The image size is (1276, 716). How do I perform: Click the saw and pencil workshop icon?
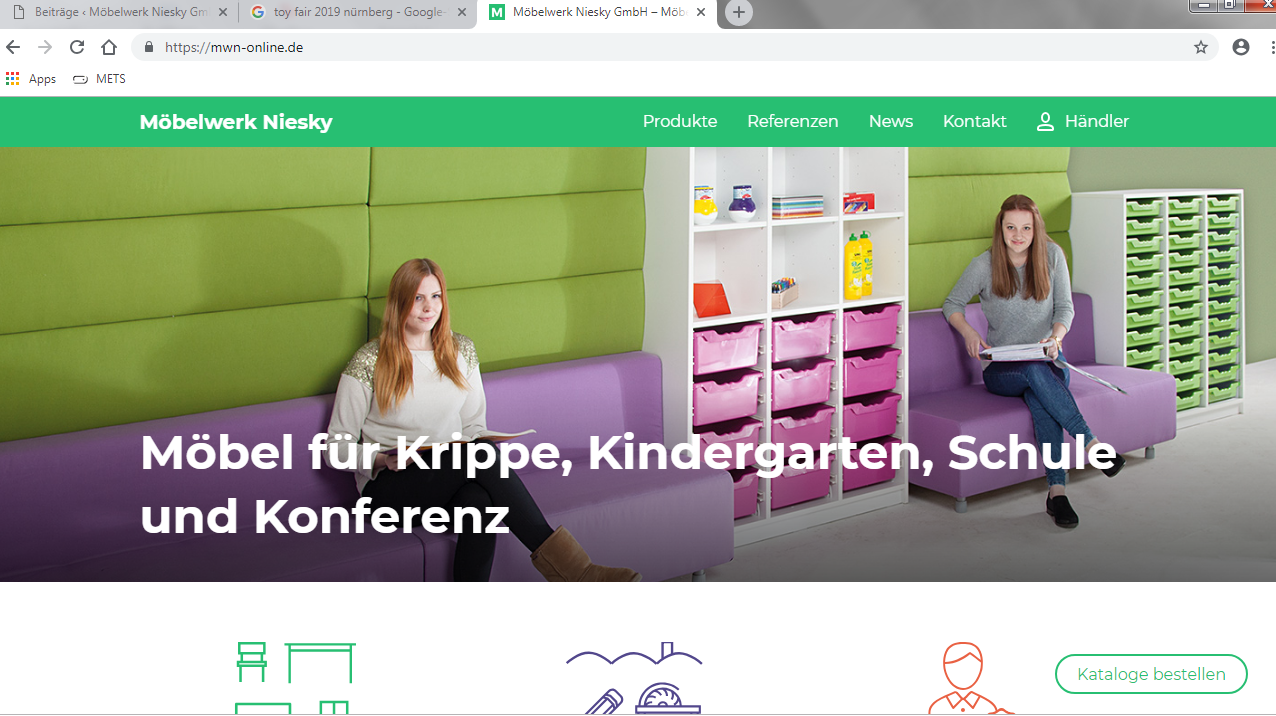(x=634, y=678)
